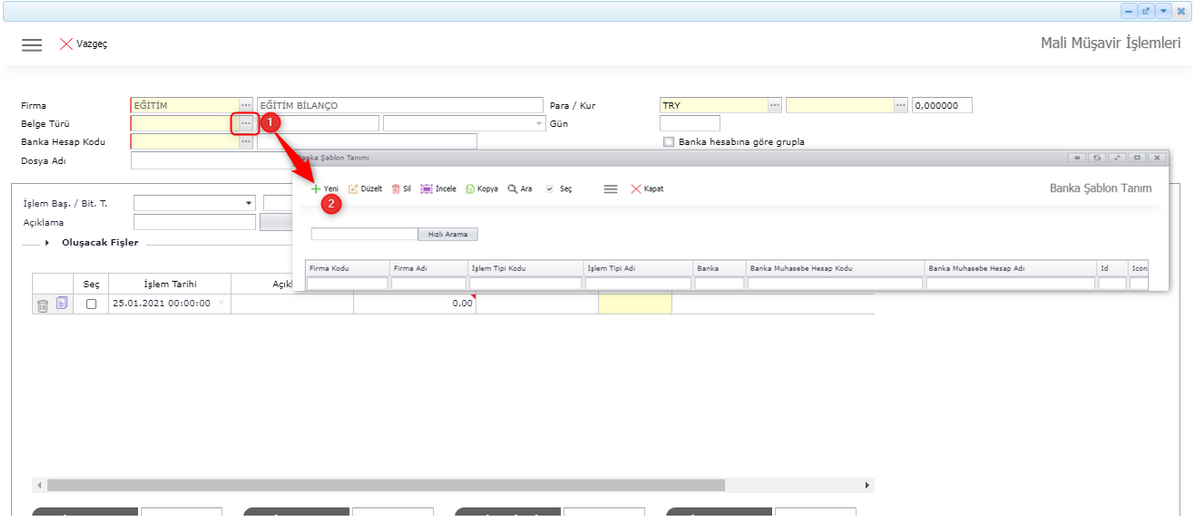This screenshot has width=1193, height=516.
Task: Expand the Oluşacak Fişler section
Action: click(47, 243)
